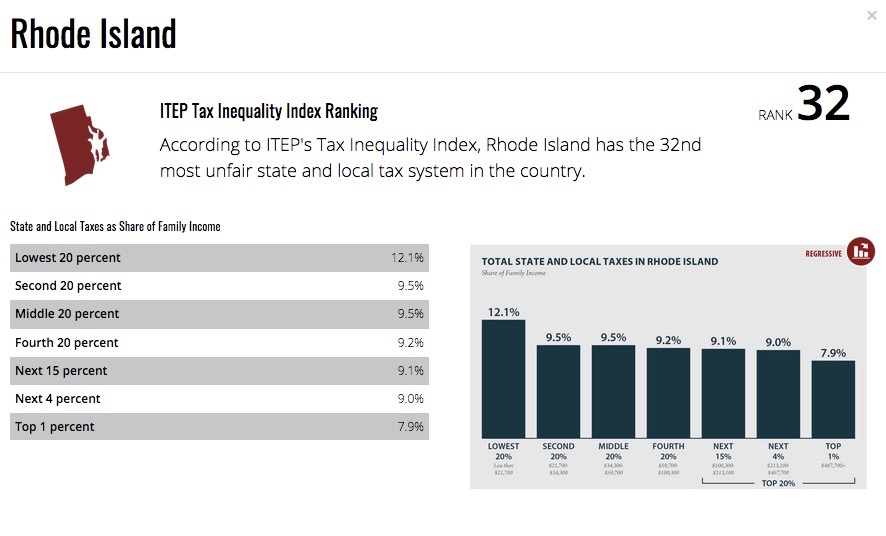
Task: Select the Lowest 20 percent row
Action: coord(219,258)
